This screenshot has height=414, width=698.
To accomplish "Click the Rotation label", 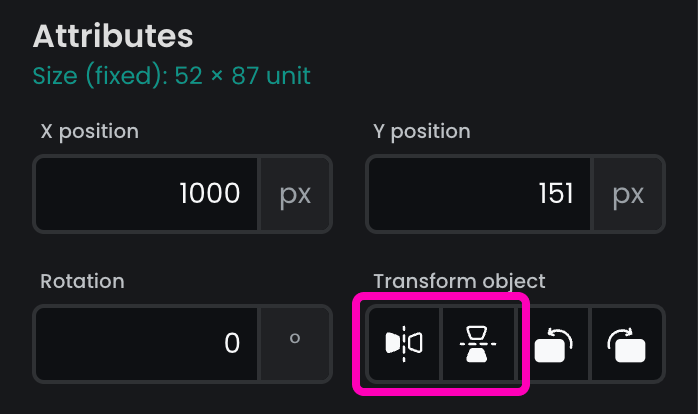I will click(80, 281).
